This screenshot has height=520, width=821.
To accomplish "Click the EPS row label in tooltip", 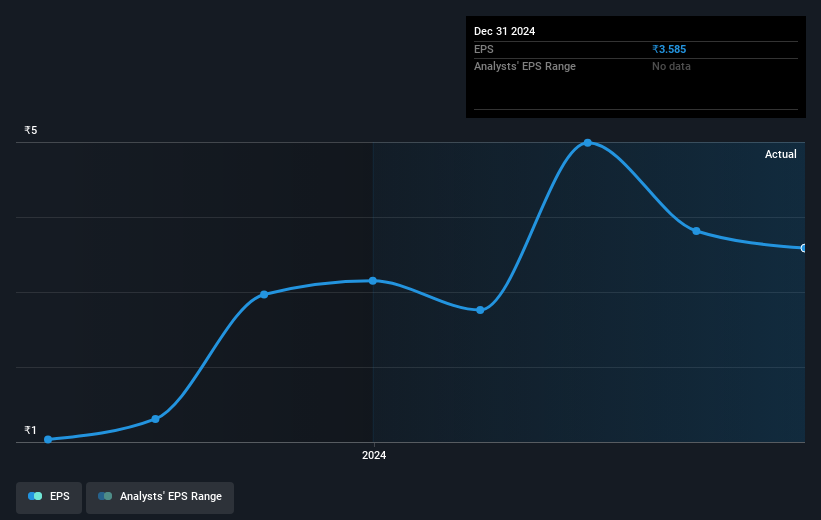I will click(x=484, y=49).
